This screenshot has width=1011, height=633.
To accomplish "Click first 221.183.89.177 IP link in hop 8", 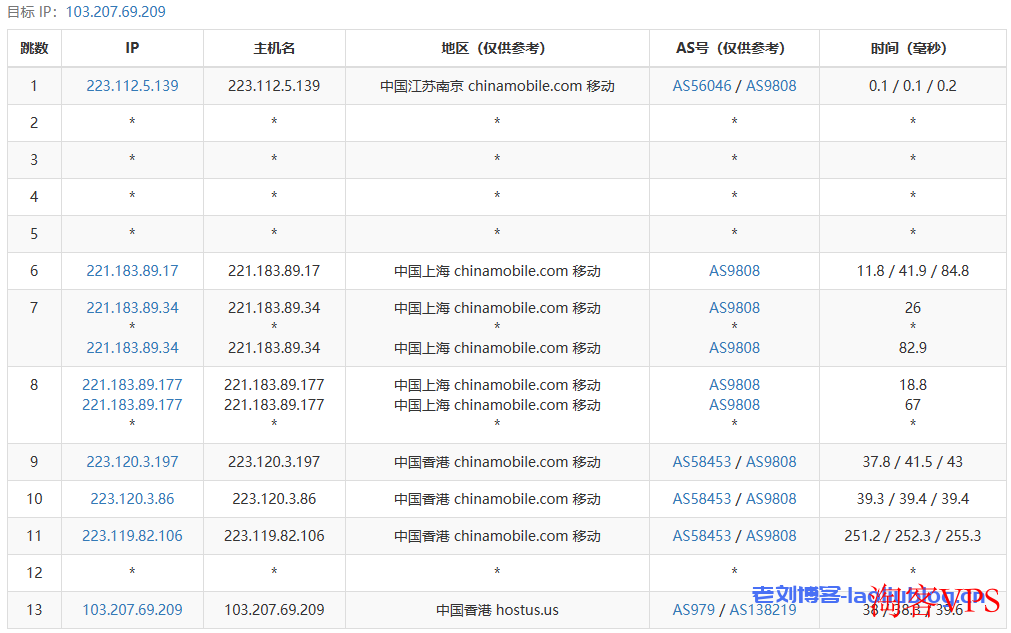I will 132,385.
